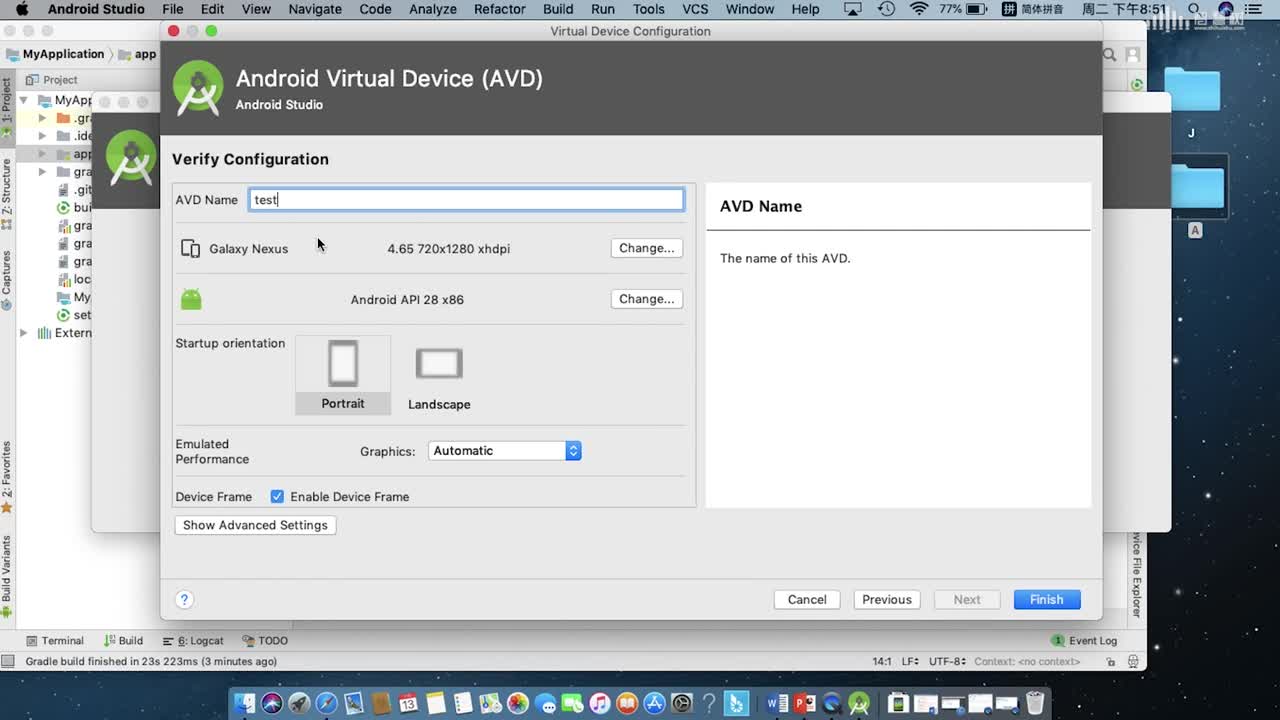Open the Captures side tab

point(6,279)
